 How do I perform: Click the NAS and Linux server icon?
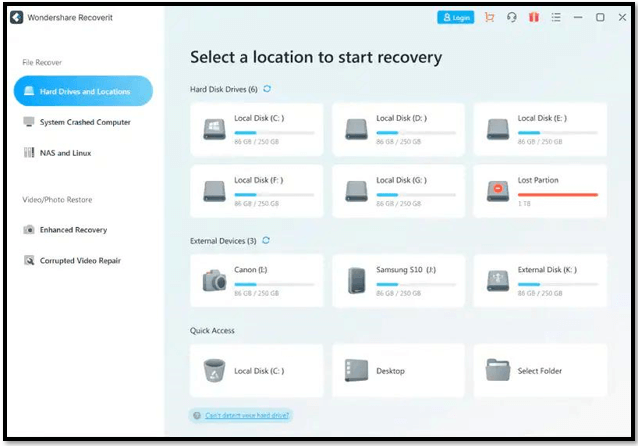tap(29, 153)
